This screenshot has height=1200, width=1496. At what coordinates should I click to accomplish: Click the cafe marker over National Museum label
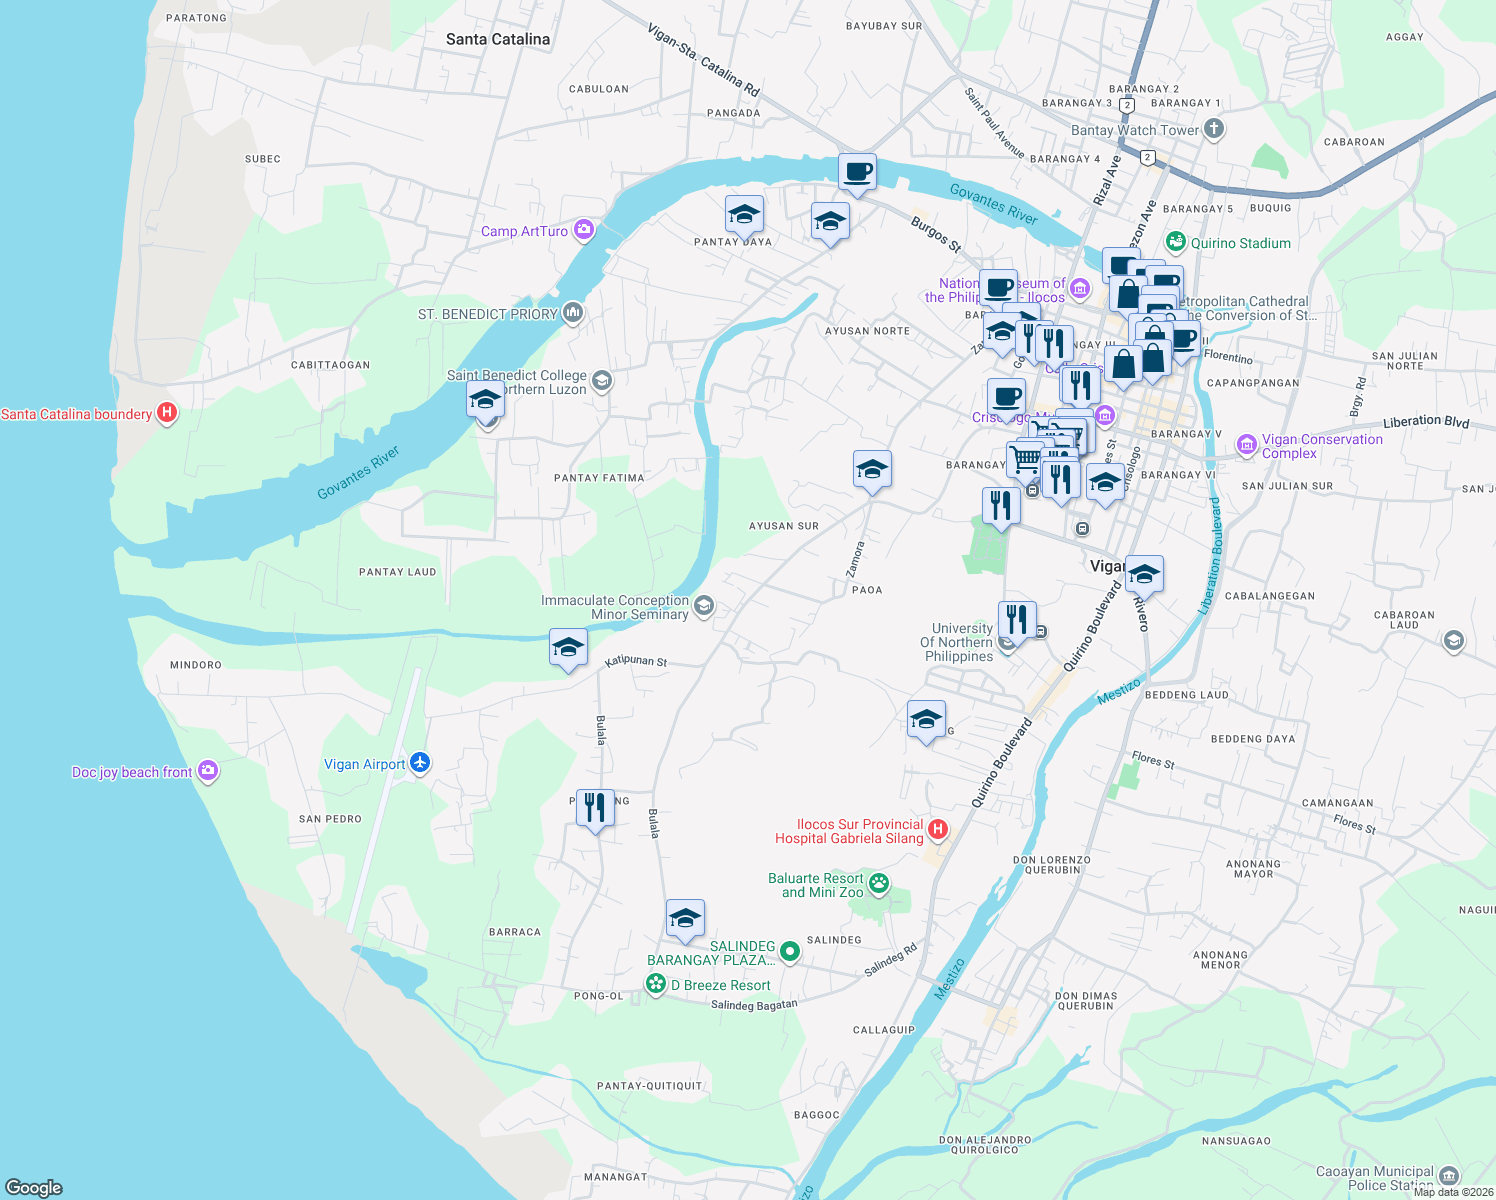pos(998,291)
